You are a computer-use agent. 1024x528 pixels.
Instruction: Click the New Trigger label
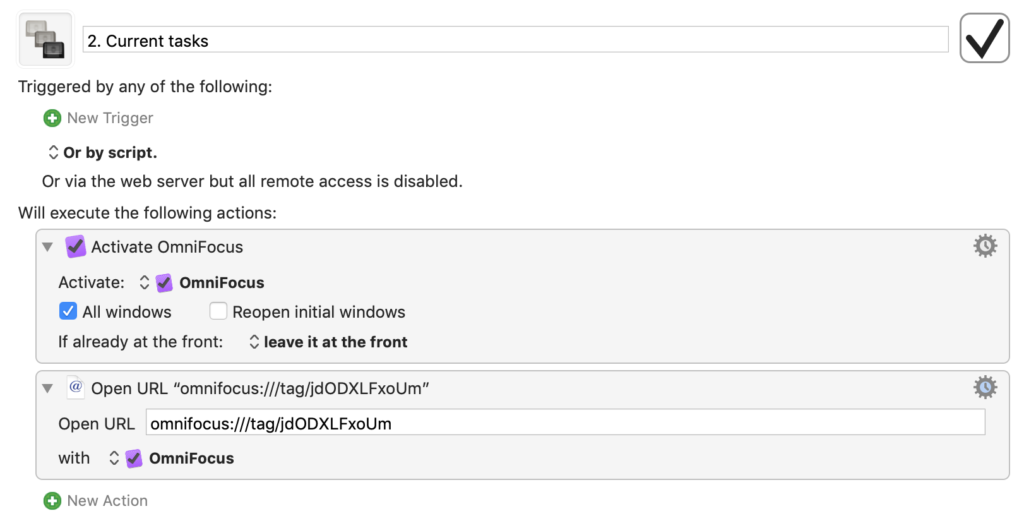(110, 118)
